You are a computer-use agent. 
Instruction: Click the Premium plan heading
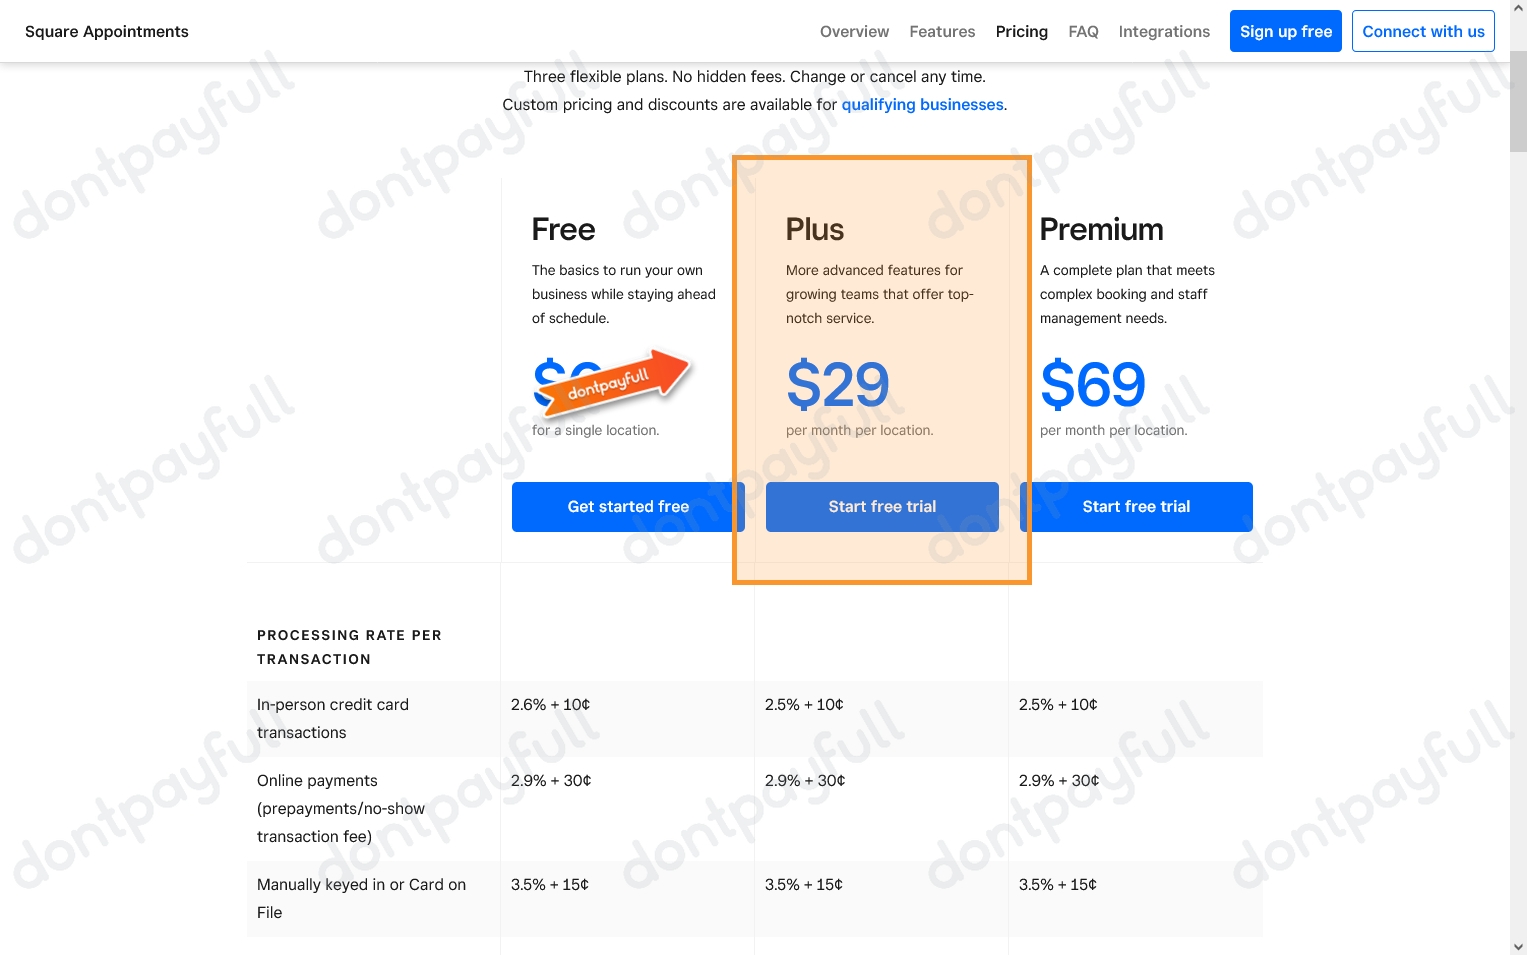1101,229
